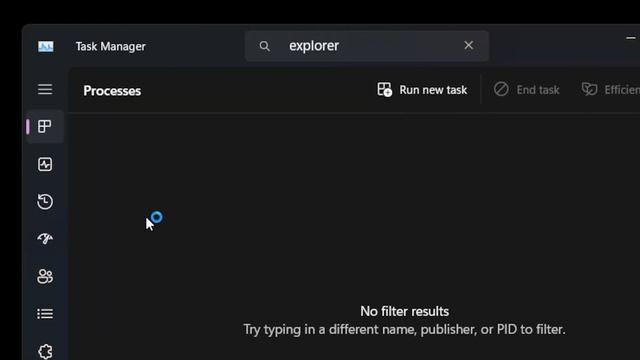640x360 pixels.
Task: Minimize the Task Manager window
Action: 631,38
